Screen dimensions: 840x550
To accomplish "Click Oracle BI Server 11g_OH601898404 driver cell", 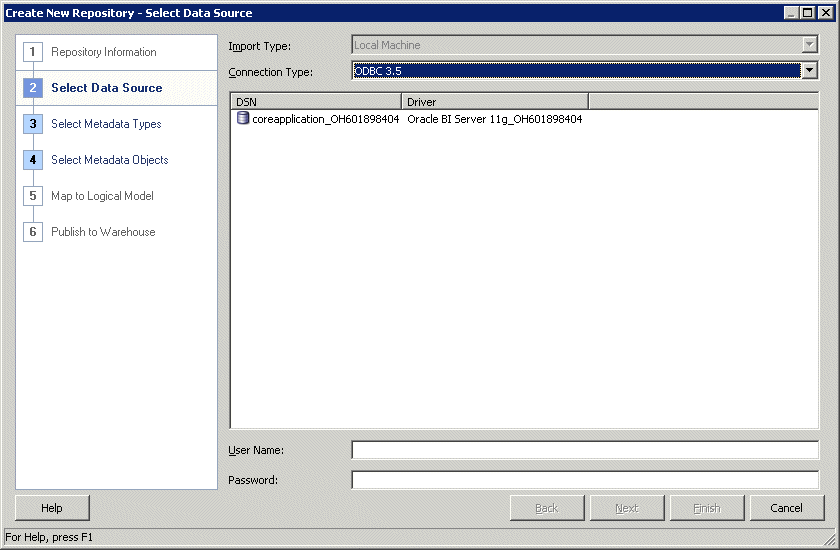I will point(494,119).
